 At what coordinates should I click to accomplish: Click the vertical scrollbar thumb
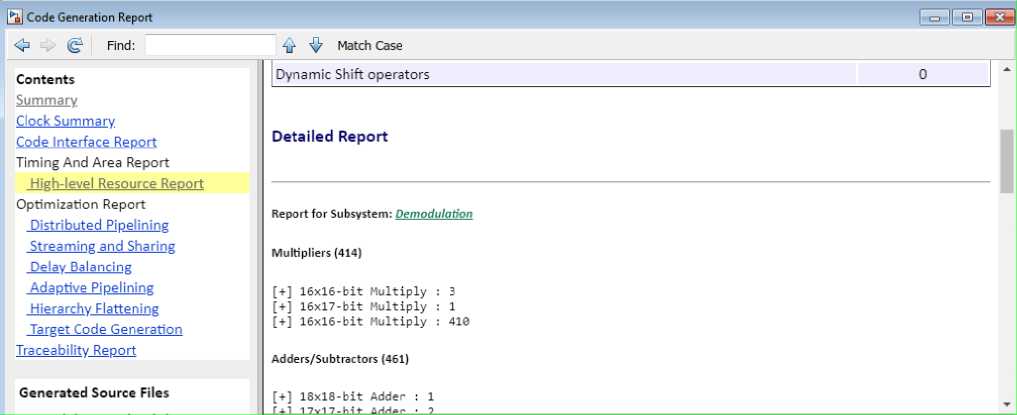(x=1007, y=160)
